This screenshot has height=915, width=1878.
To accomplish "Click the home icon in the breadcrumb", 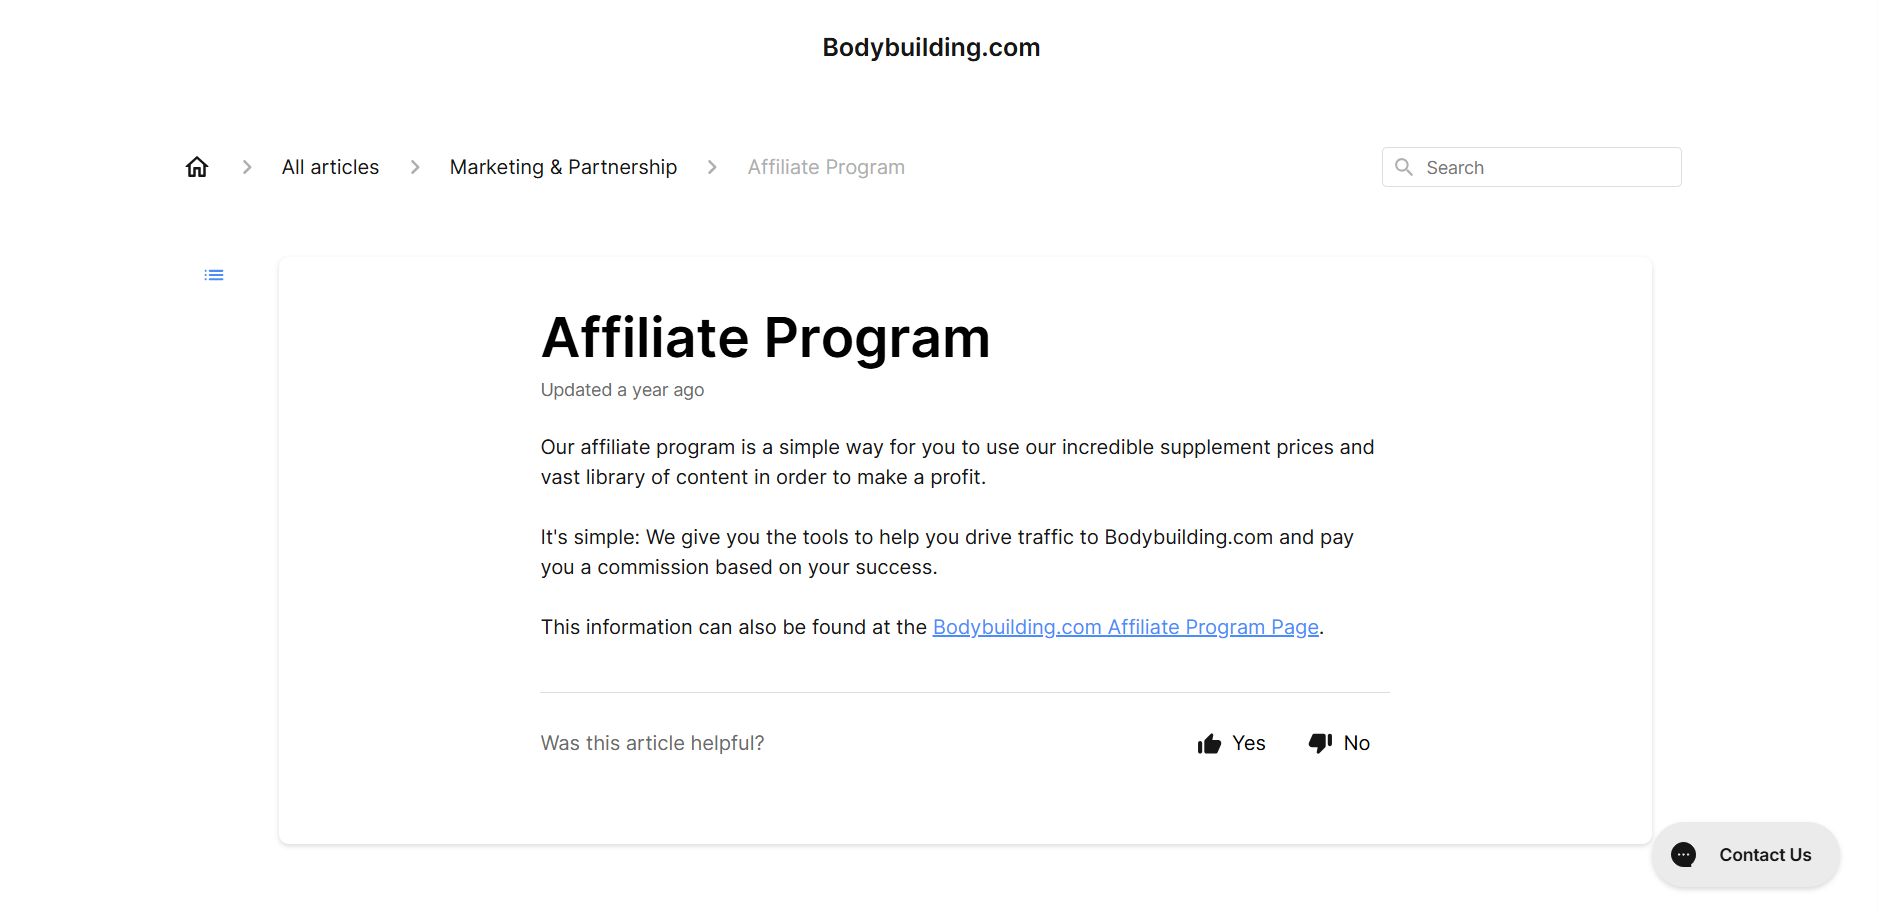I will (x=197, y=166).
